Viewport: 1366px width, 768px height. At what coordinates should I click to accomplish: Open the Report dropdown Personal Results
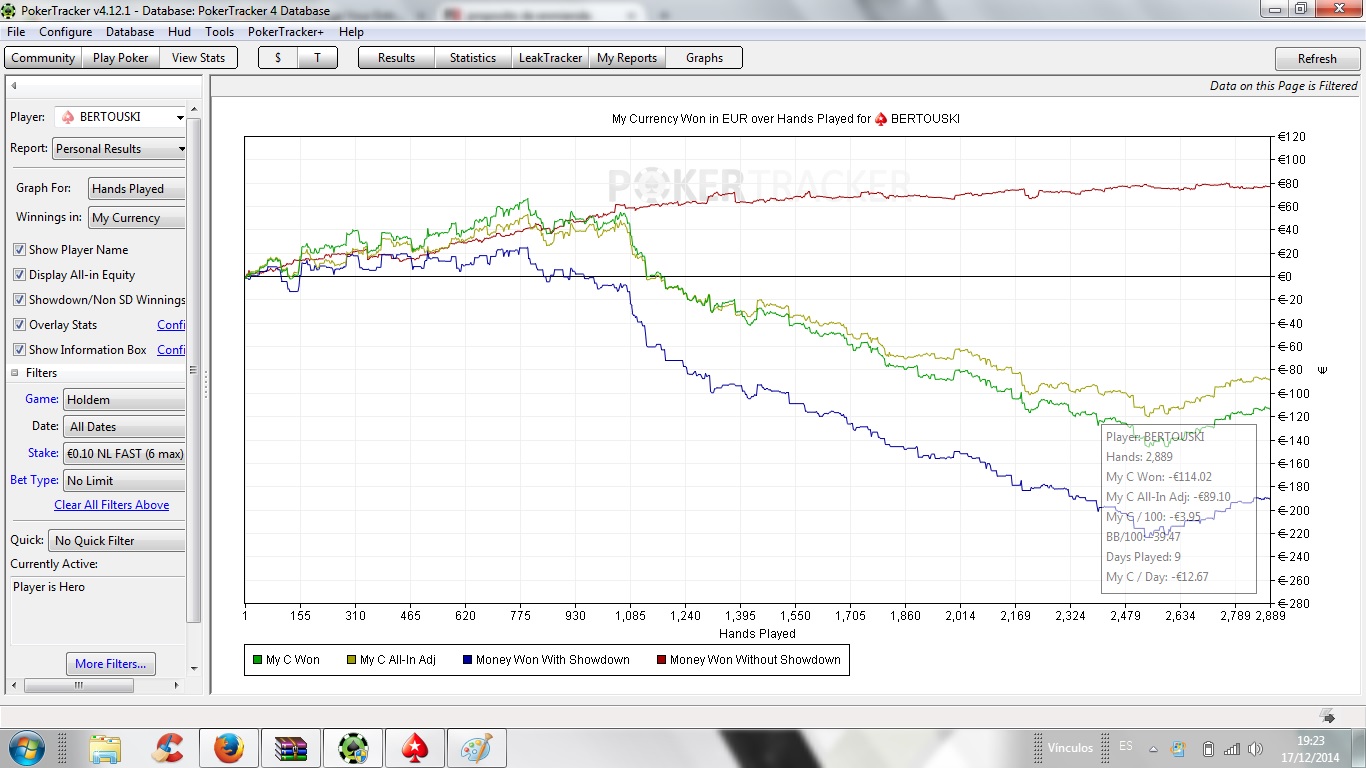pyautogui.click(x=120, y=149)
